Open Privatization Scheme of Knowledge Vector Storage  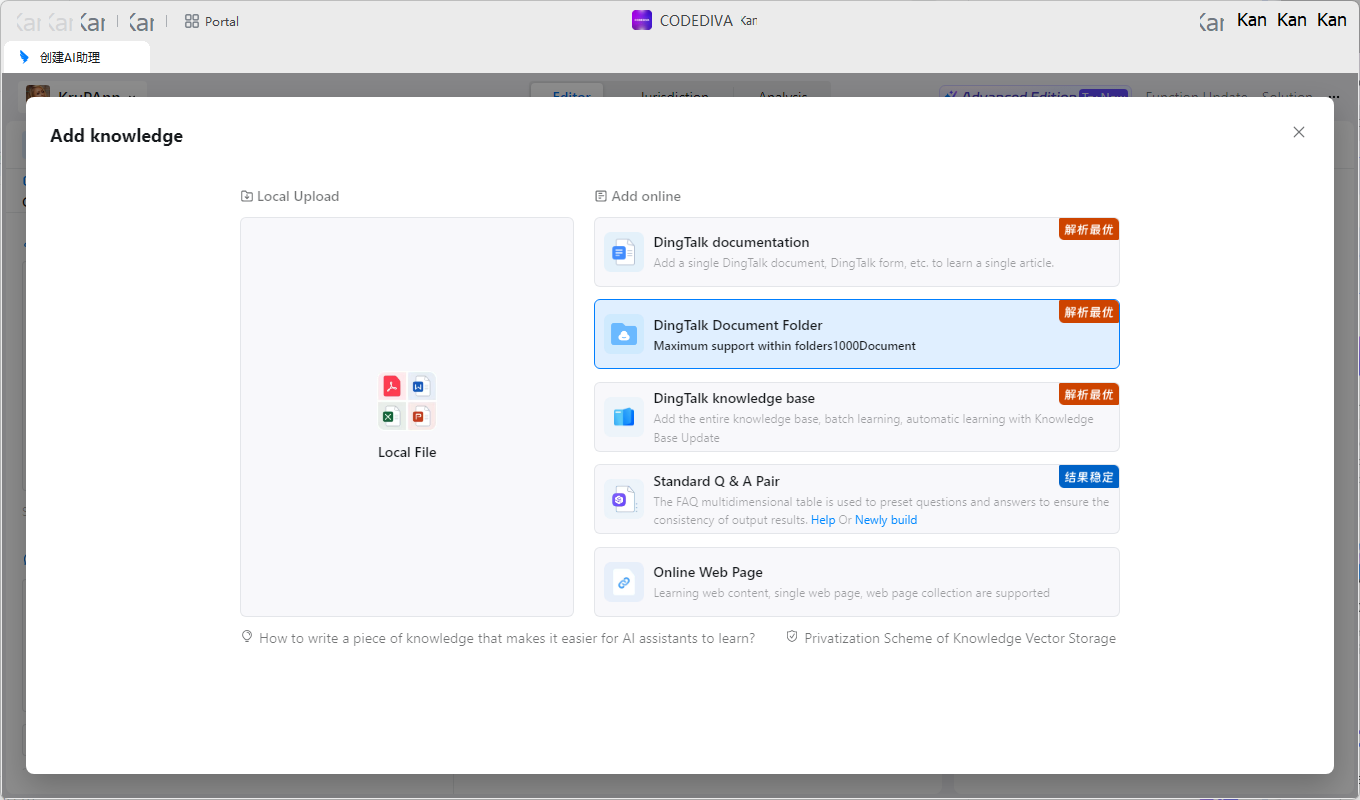[959, 638]
